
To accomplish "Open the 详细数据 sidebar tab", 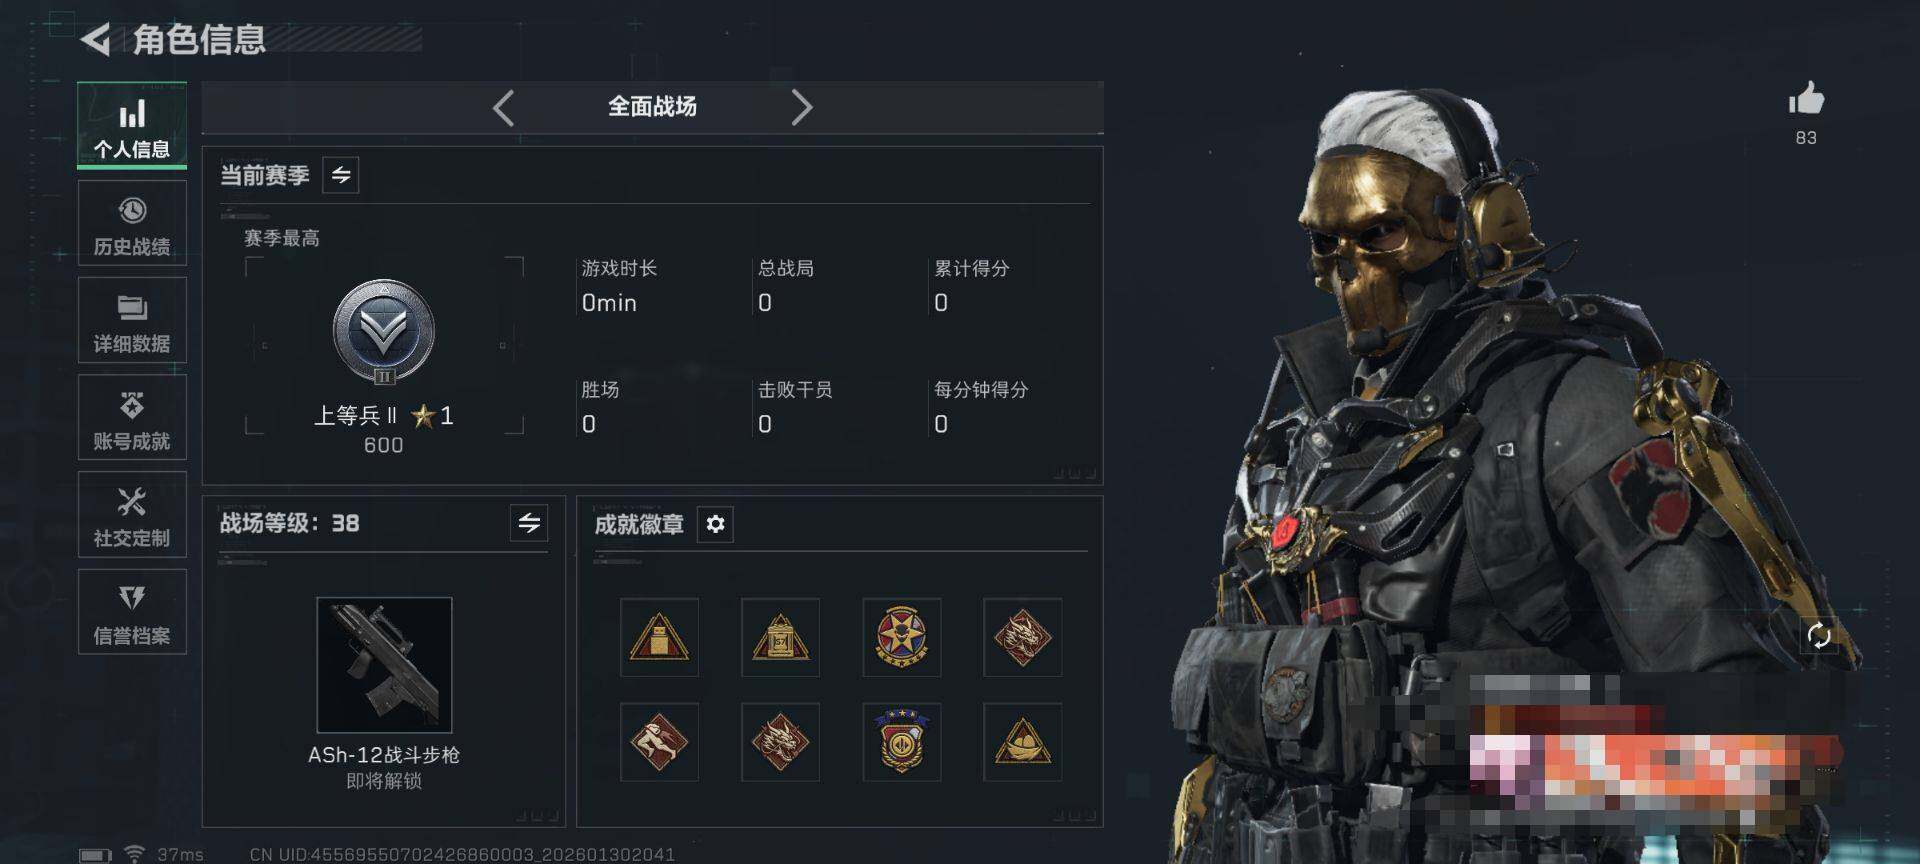I will (132, 321).
